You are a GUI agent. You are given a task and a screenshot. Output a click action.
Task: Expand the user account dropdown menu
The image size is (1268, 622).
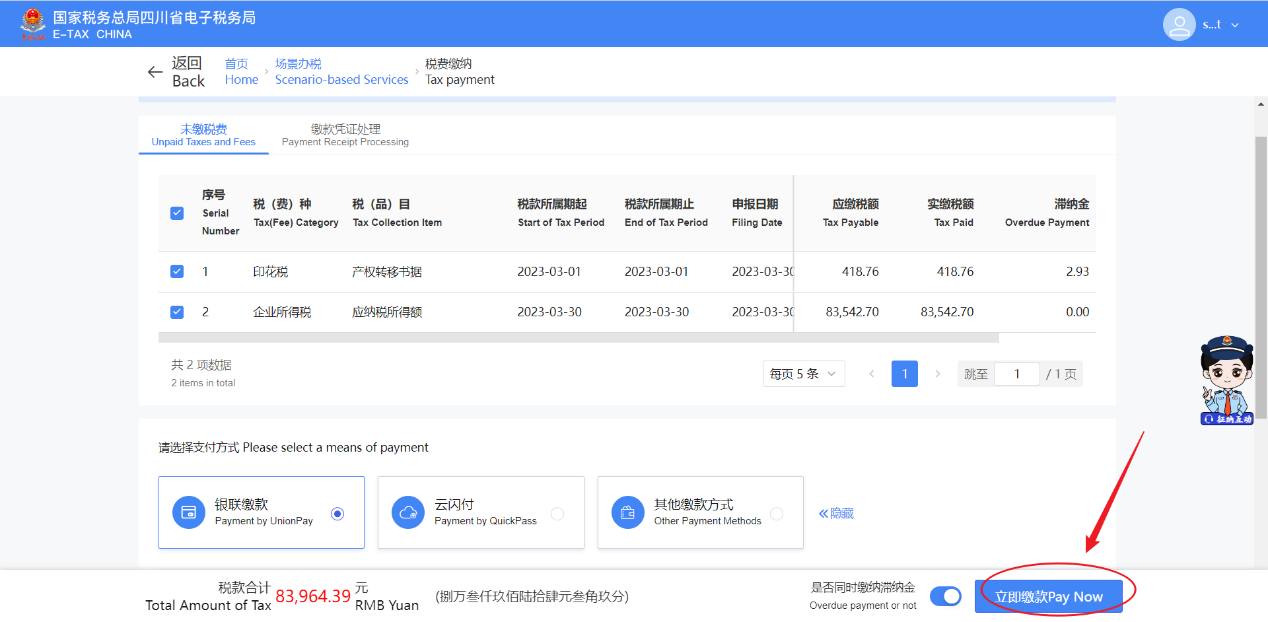[x=1235, y=25]
